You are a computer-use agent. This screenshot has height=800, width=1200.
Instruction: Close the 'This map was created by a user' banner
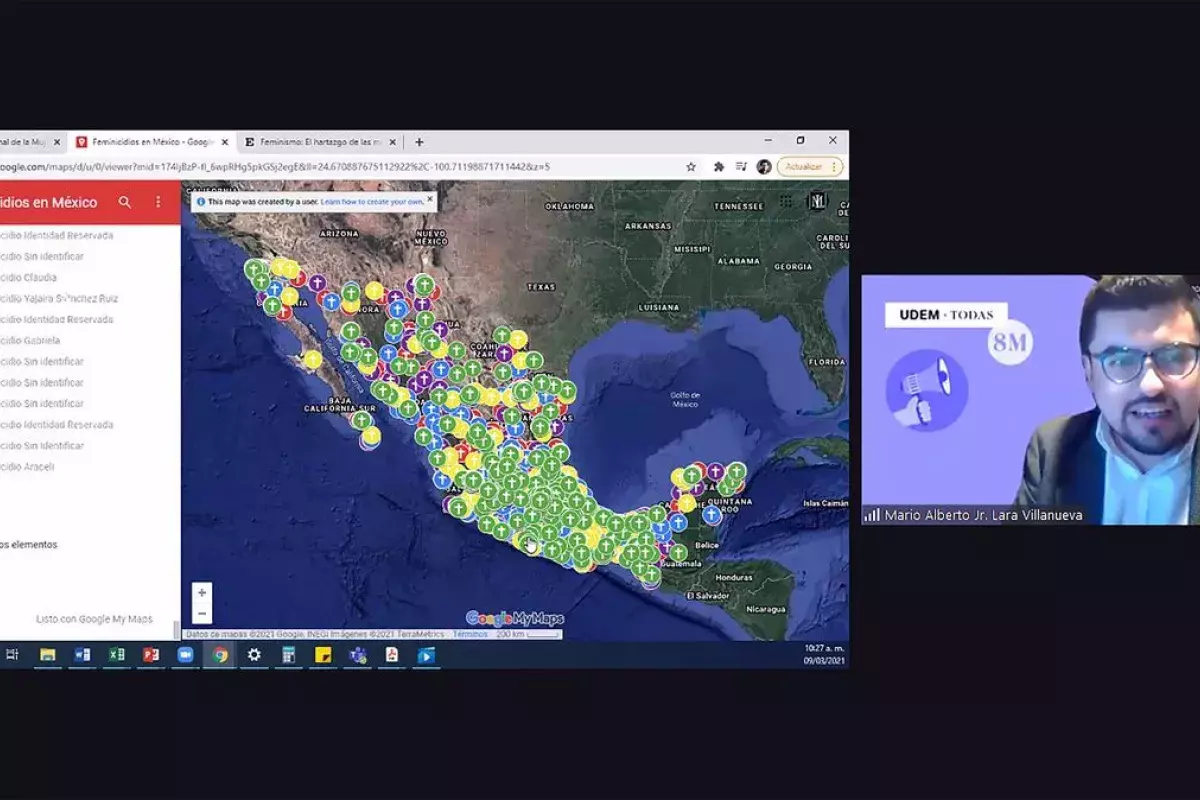[430, 200]
